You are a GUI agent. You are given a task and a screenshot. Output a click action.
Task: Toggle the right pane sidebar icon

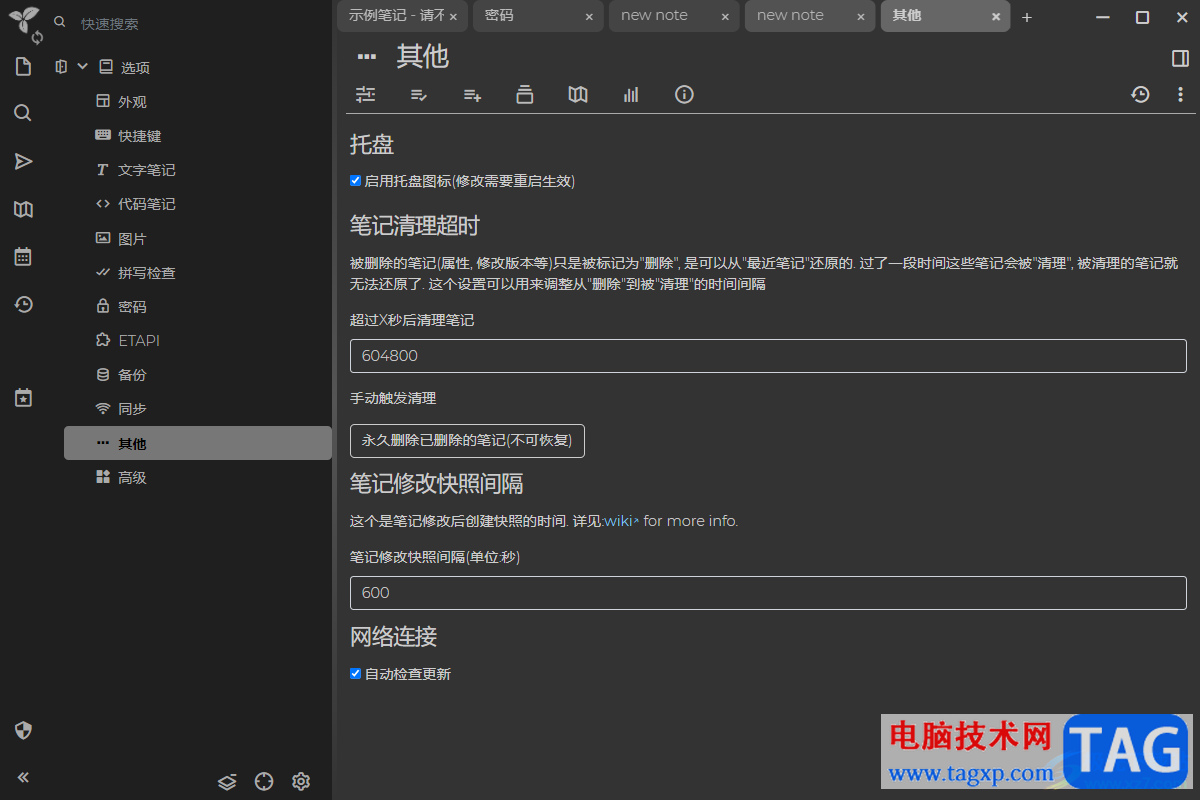pos(1180,58)
